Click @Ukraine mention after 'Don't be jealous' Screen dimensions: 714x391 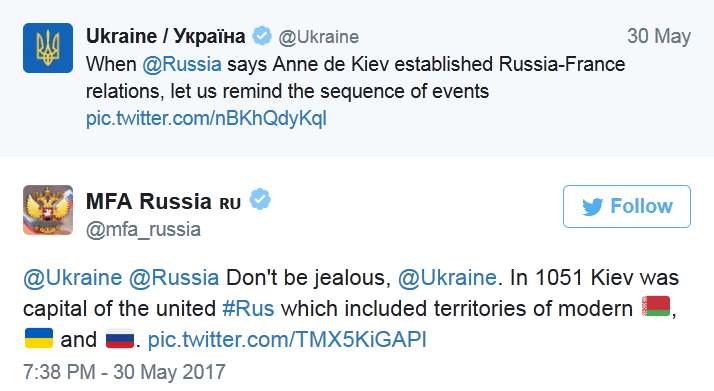(x=447, y=278)
